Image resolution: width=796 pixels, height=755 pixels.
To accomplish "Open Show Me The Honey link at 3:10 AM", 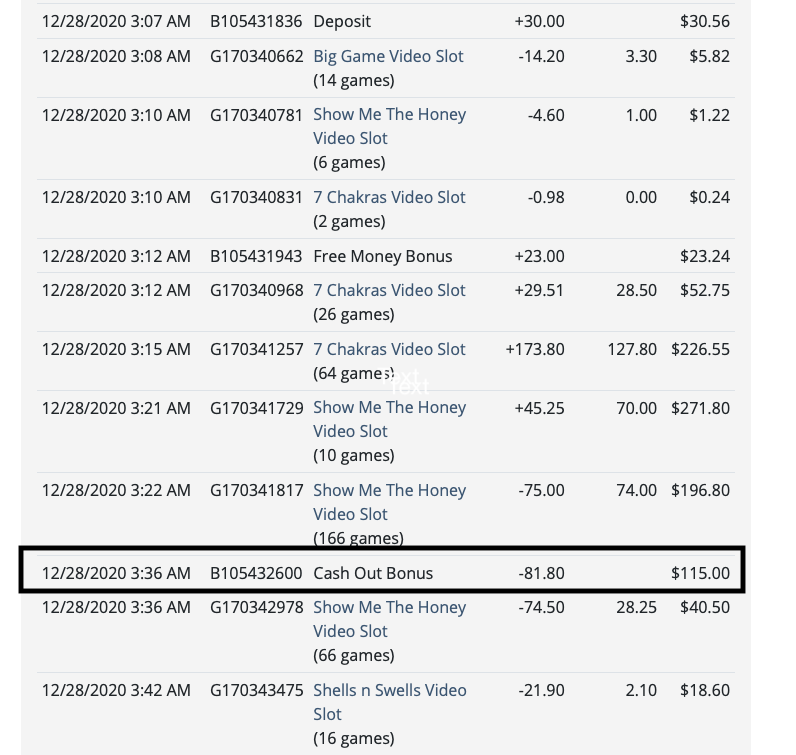I will pos(389,126).
